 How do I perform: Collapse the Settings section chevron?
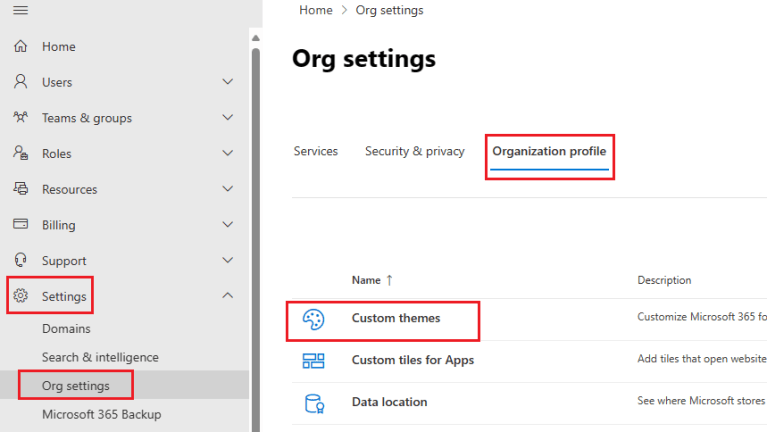point(228,296)
